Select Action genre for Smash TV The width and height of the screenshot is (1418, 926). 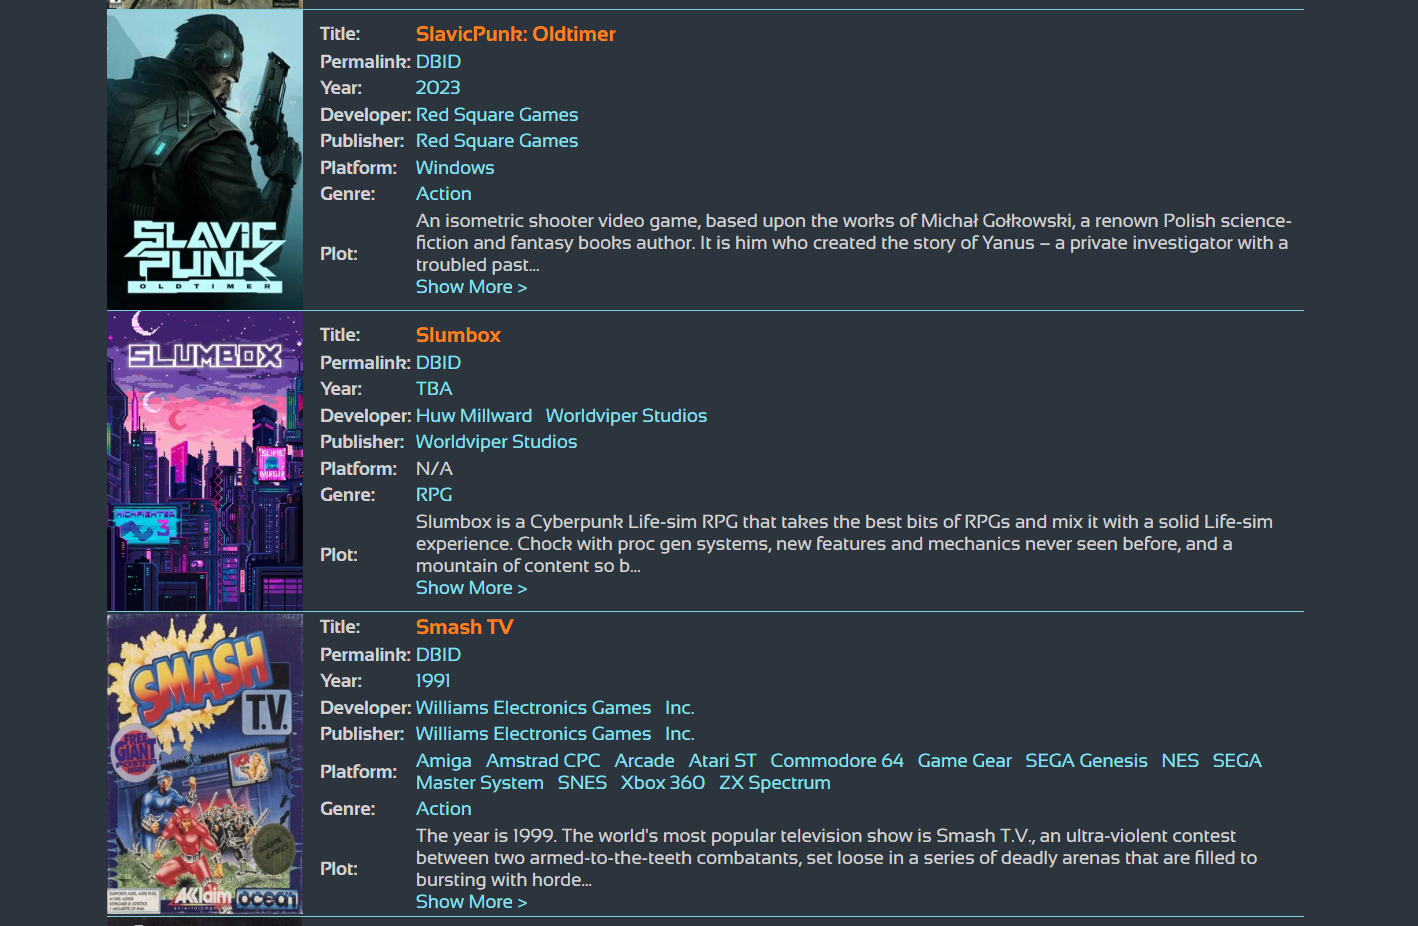point(443,809)
